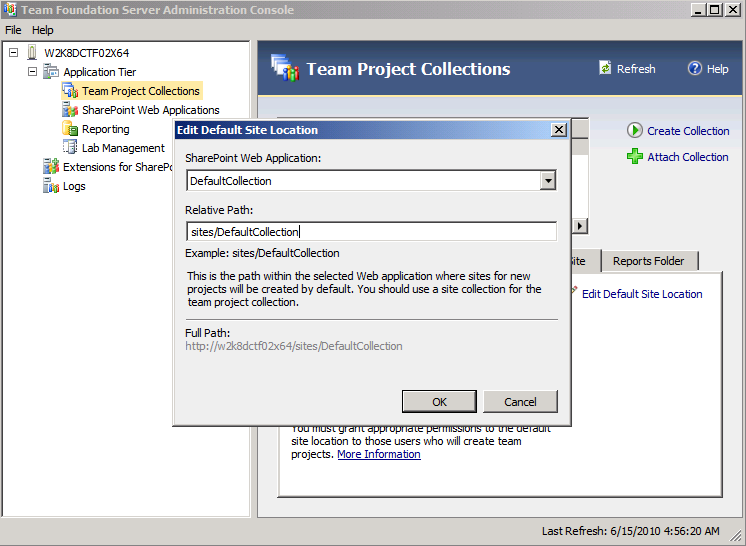Viewport: 746px width, 546px height.
Task: Click the green plus Attach Collection icon
Action: pyautogui.click(x=635, y=156)
